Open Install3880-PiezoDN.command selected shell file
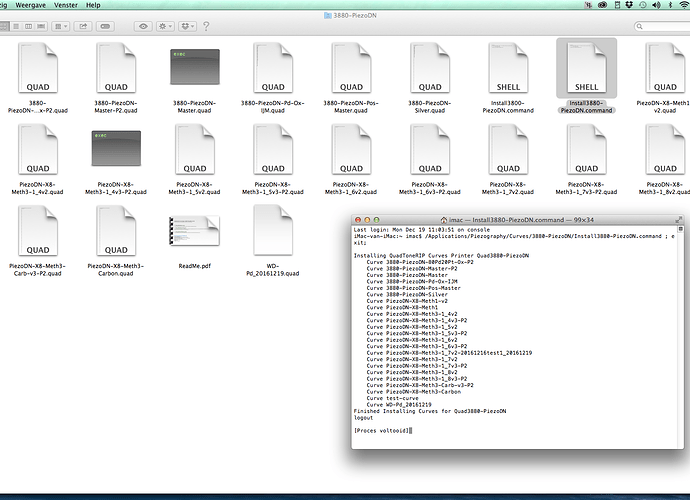Image resolution: width=690 pixels, height=500 pixels. pyautogui.click(x=587, y=70)
